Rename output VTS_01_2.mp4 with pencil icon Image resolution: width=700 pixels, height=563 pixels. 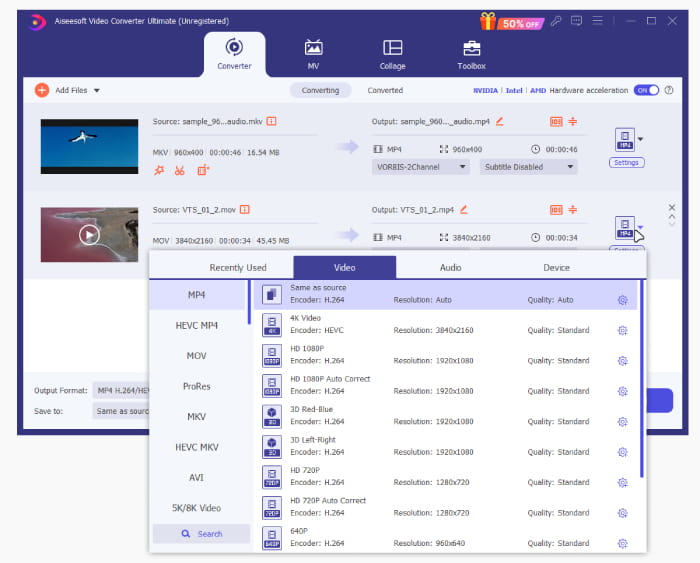click(464, 209)
